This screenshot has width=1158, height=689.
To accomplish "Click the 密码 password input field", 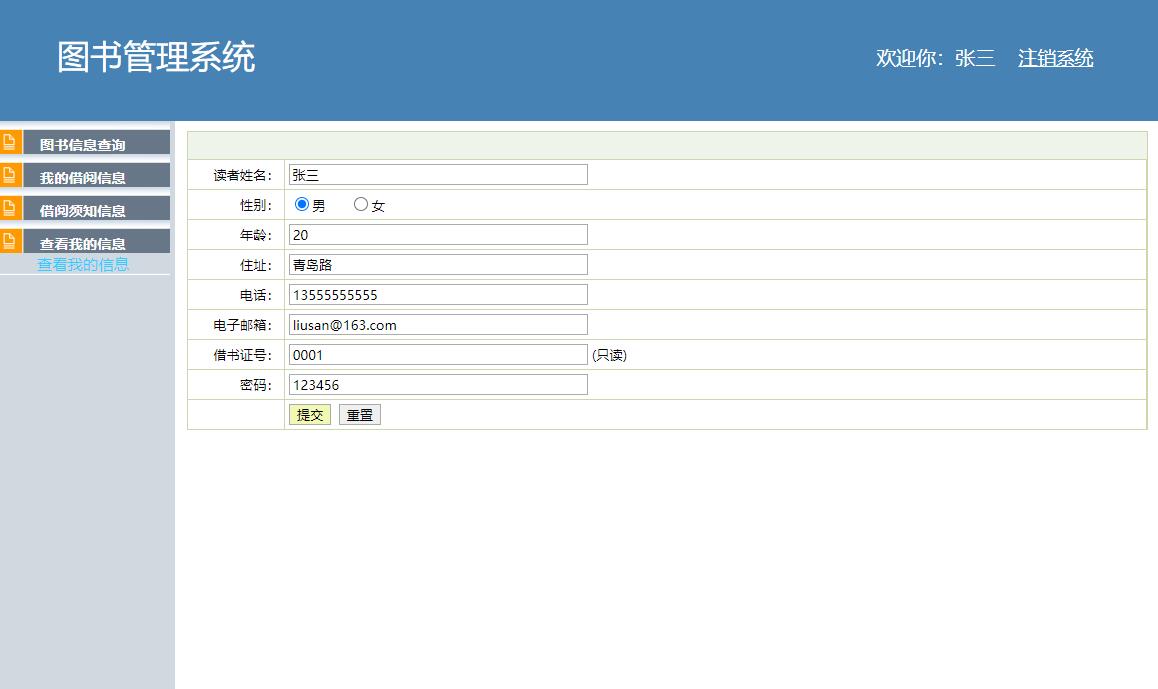I will pyautogui.click(x=437, y=384).
